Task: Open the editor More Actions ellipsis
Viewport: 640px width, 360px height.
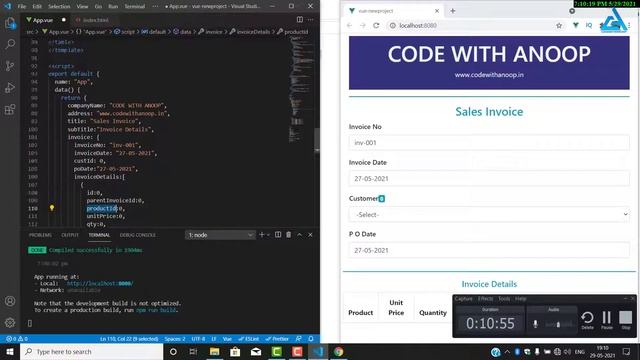Action: [311, 20]
